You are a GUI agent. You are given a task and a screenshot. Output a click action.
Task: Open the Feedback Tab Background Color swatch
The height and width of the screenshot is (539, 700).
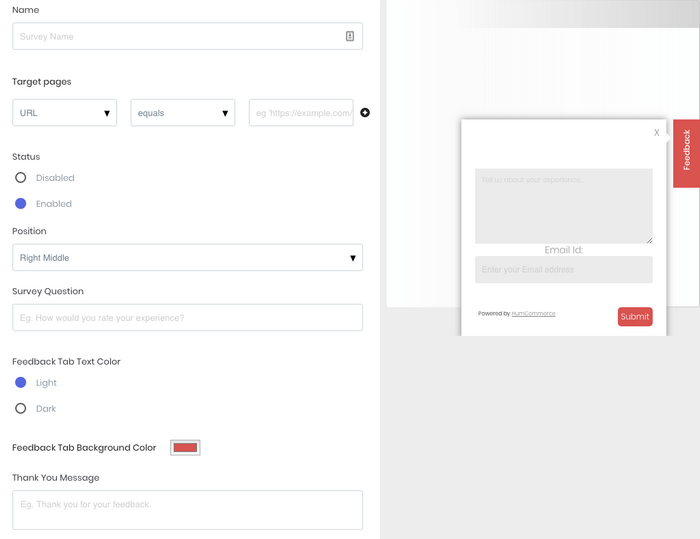pyautogui.click(x=185, y=447)
